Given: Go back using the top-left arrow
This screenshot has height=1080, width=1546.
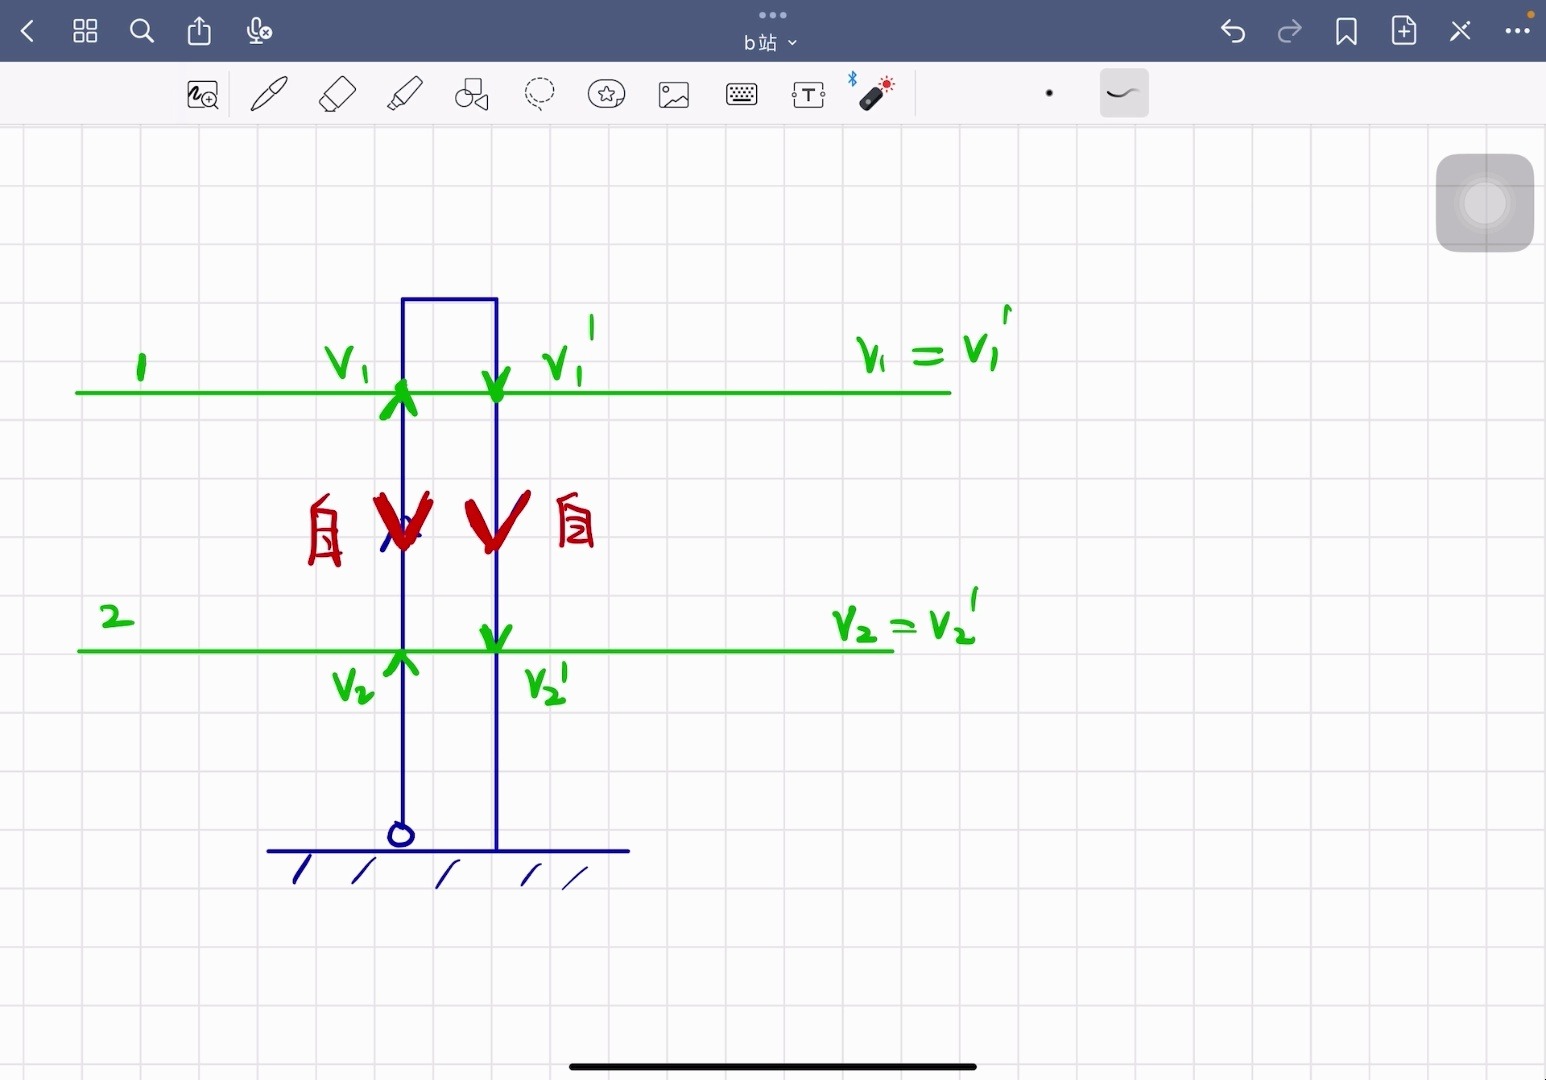Looking at the screenshot, I should point(28,31).
